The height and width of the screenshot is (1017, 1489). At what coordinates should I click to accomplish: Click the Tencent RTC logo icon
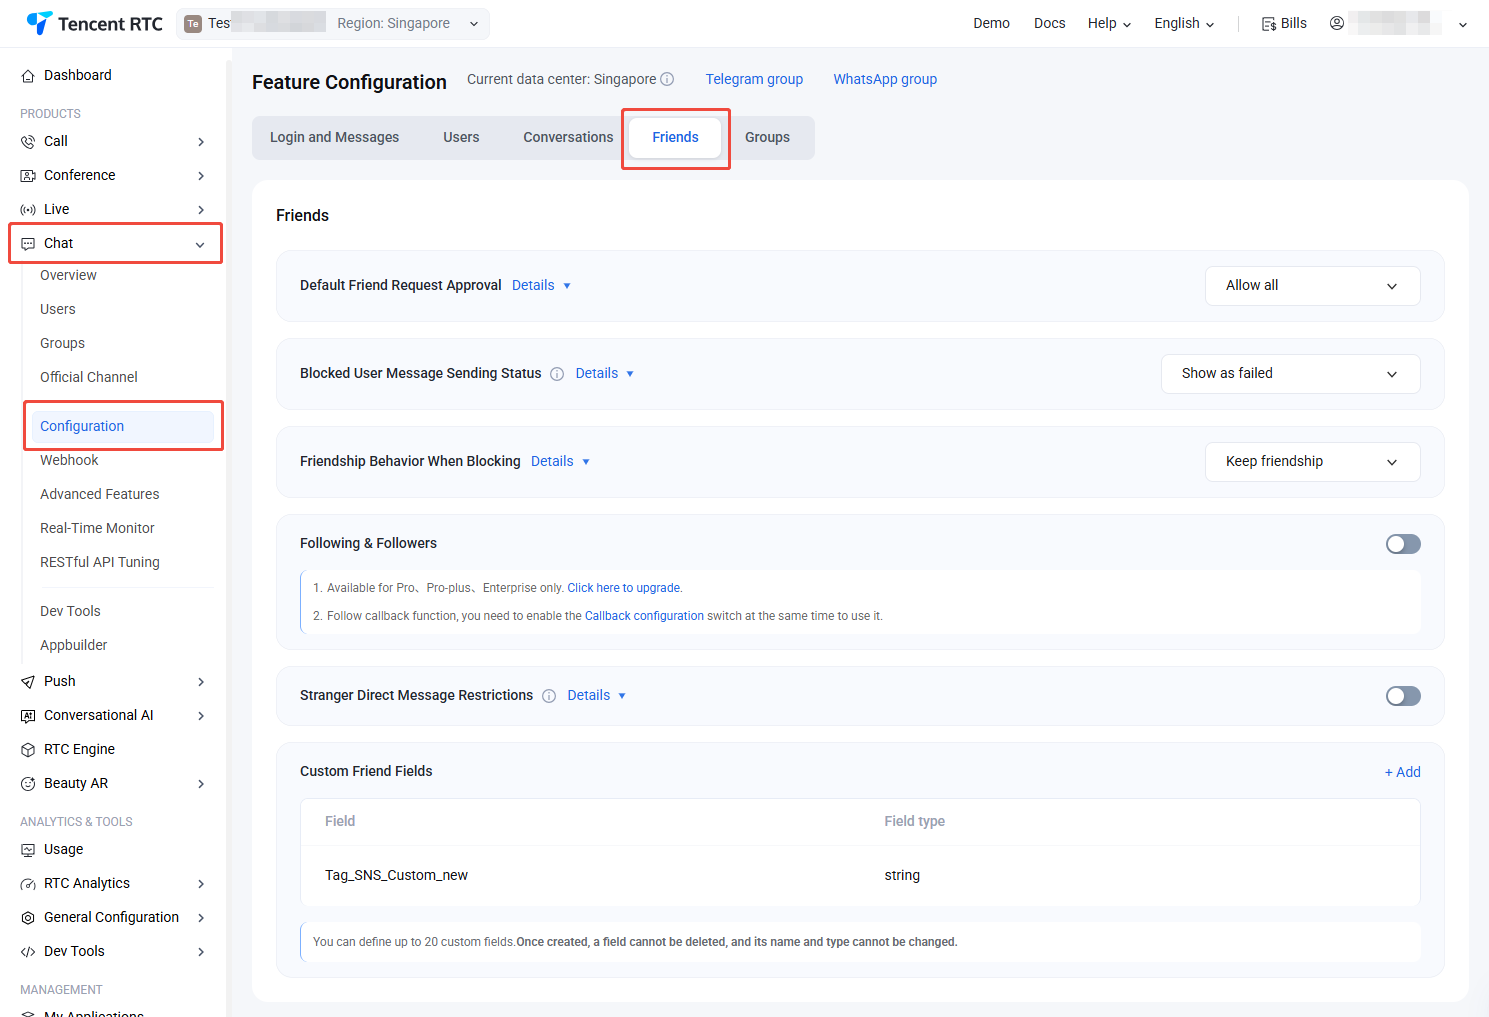point(39,23)
